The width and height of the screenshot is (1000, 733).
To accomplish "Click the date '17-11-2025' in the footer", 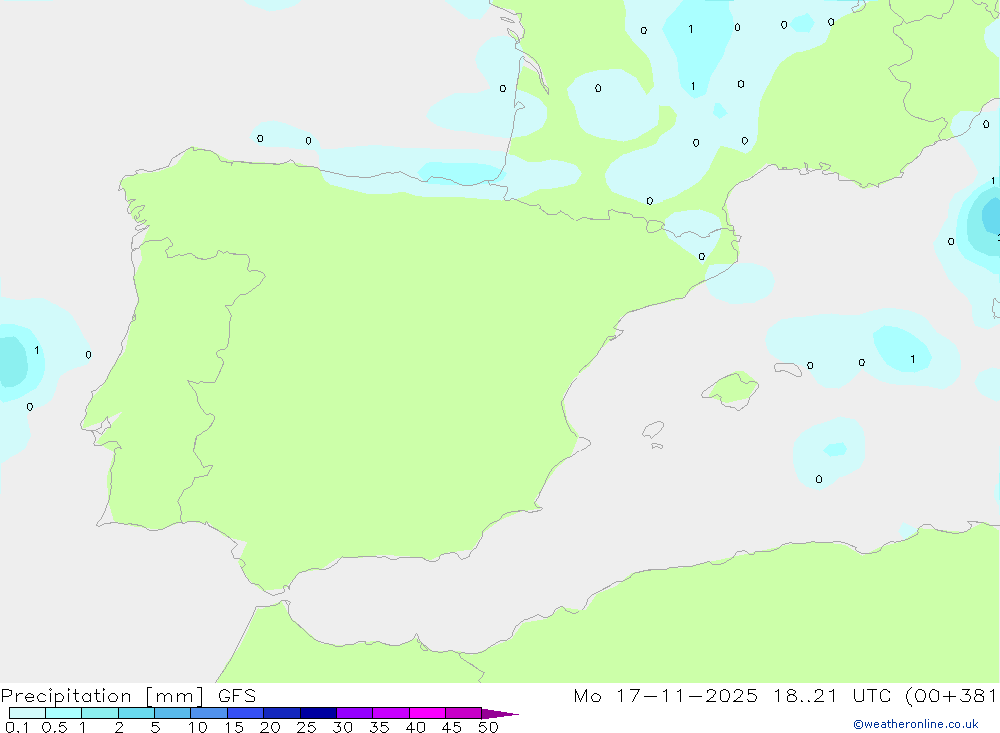I will pos(687,696).
